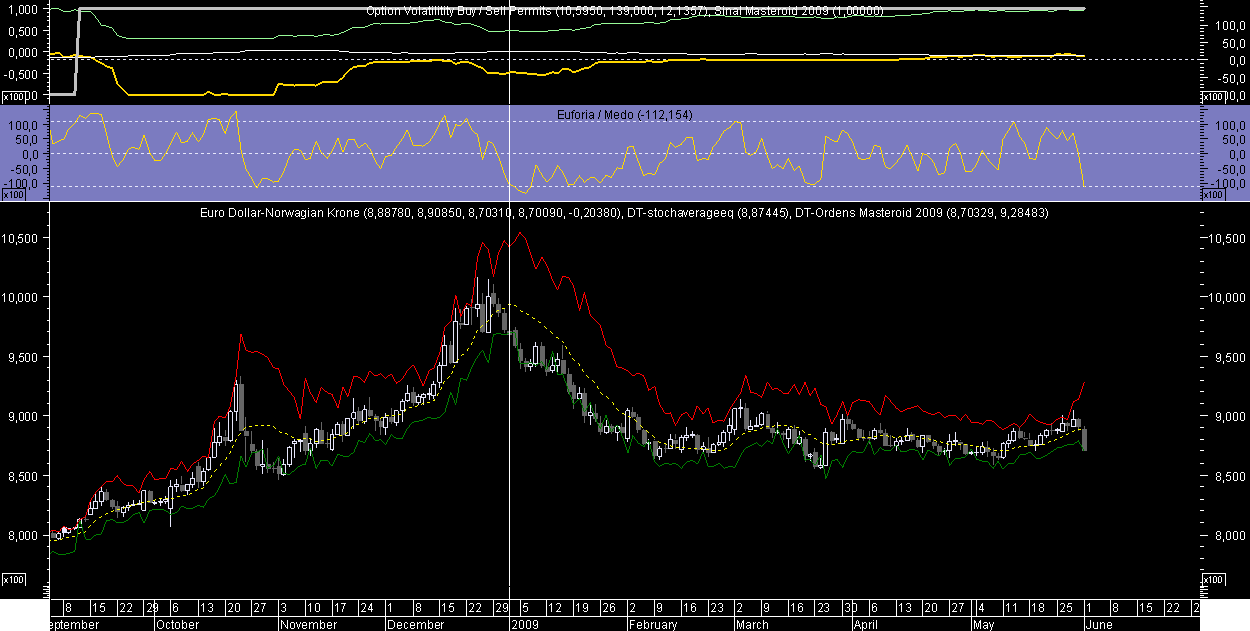Image resolution: width=1250 pixels, height=631 pixels.
Task: Click the December label on the time axis
Action: coord(415,624)
